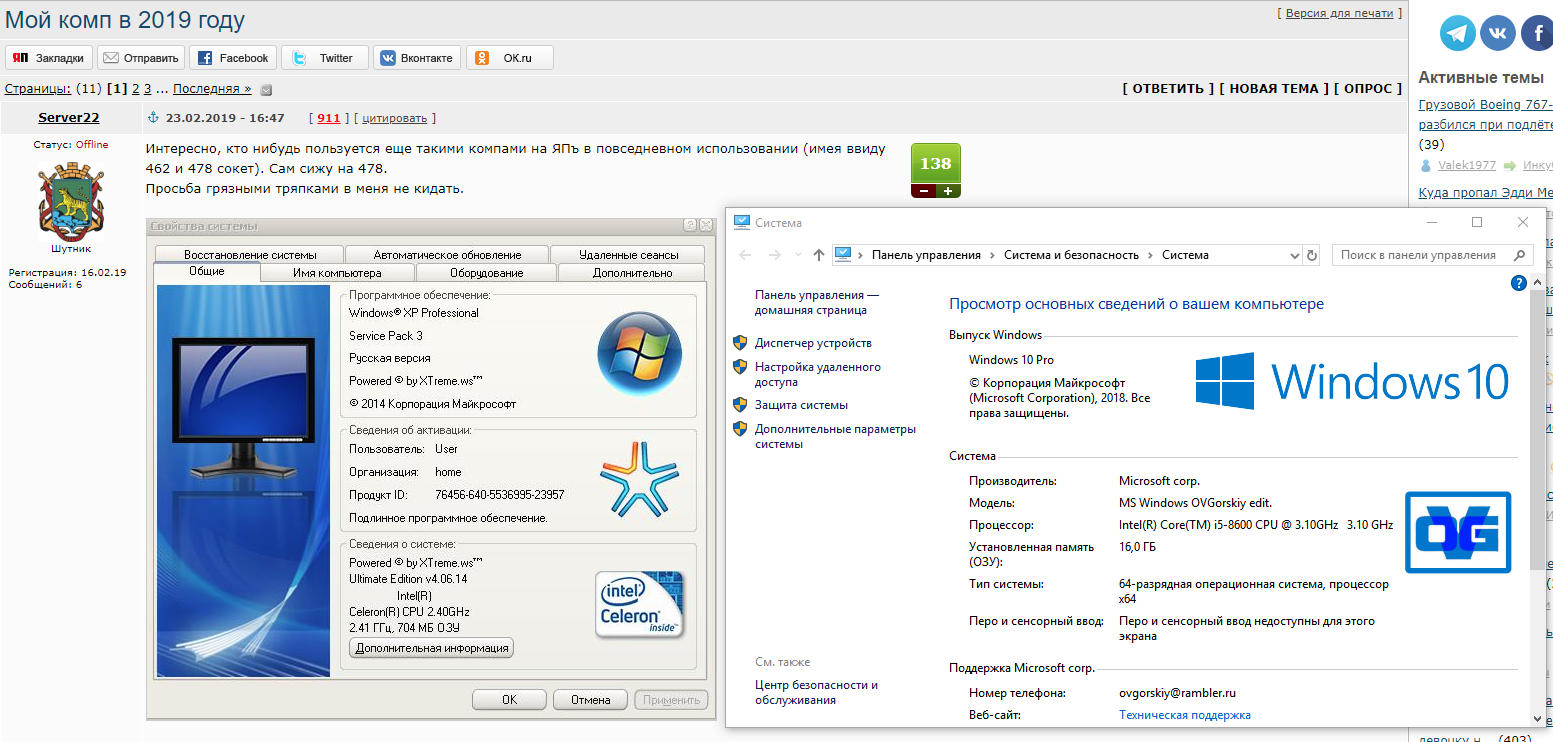Image resolution: width=1553 pixels, height=742 pixels.
Task: Expand chevron after Система и безопасность breadcrumb
Action: click(1150, 255)
